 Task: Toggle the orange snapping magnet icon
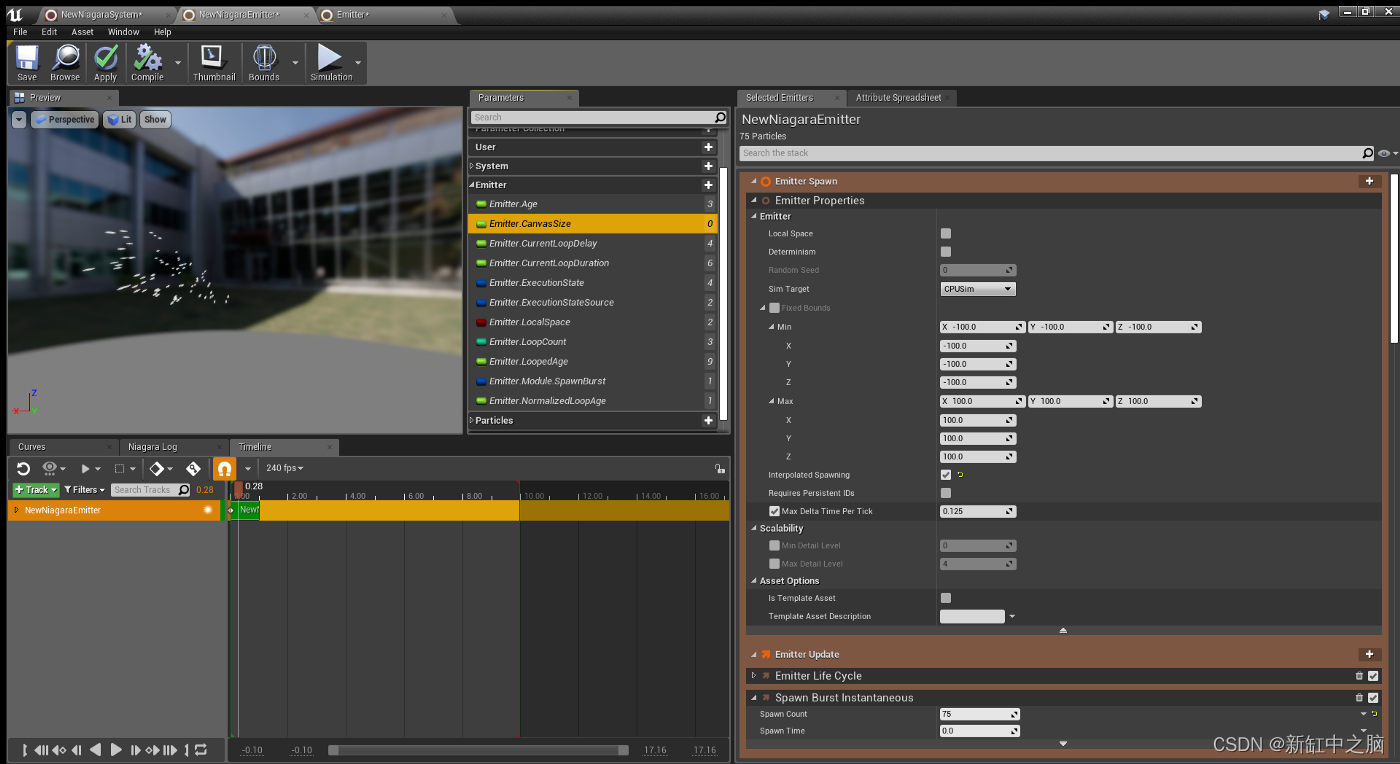pos(224,468)
